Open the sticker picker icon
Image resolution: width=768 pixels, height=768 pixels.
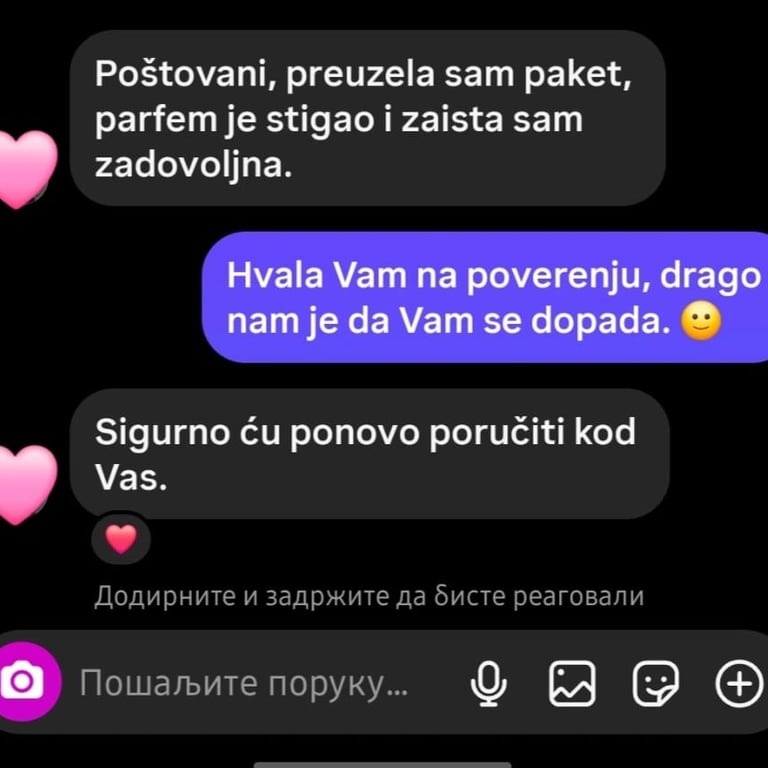(656, 683)
